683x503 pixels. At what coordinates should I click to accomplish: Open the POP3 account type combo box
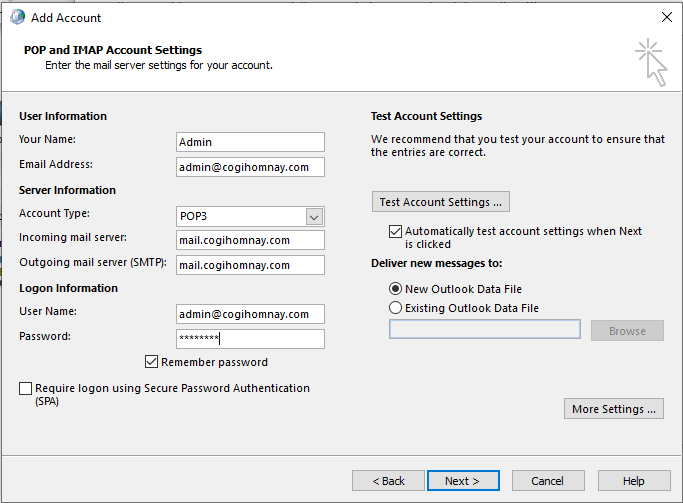(x=240, y=216)
